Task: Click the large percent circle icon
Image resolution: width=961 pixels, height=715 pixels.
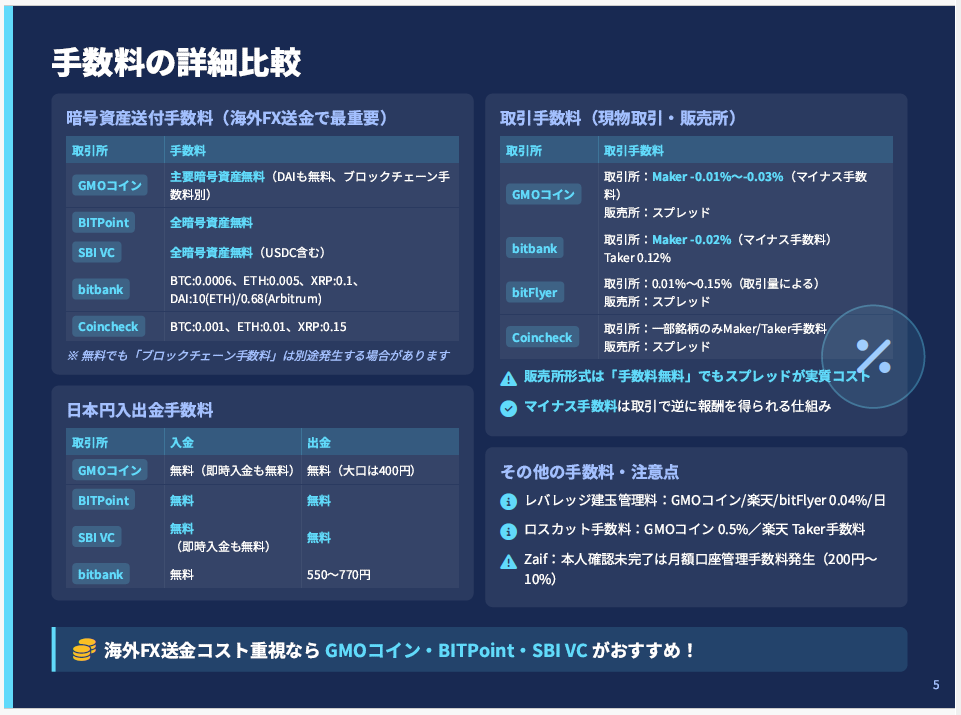Action: pyautogui.click(x=873, y=357)
